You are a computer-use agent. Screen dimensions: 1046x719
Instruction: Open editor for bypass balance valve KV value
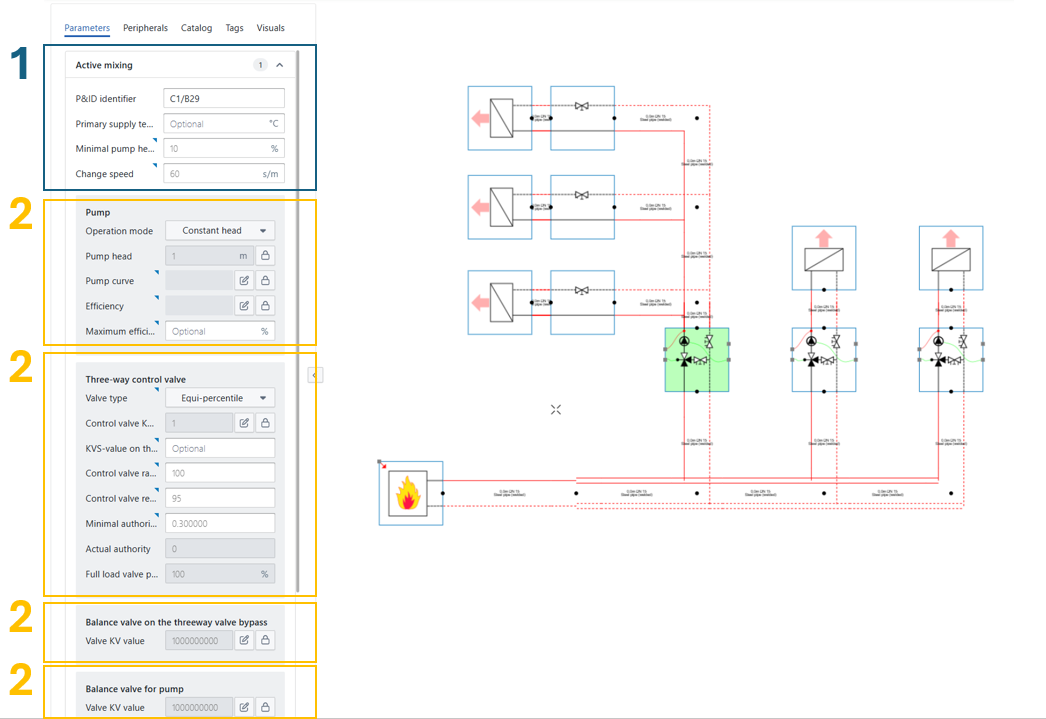[243, 640]
